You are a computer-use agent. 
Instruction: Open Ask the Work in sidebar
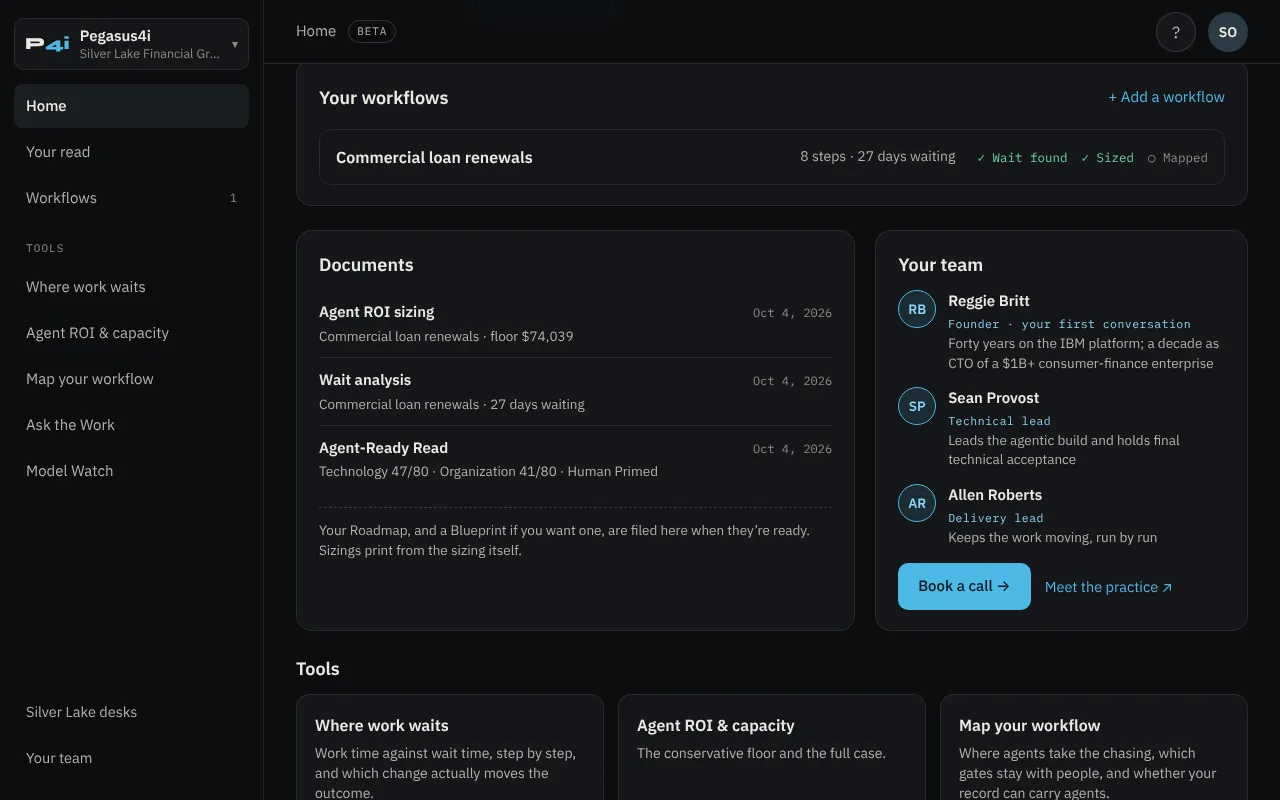(132, 425)
